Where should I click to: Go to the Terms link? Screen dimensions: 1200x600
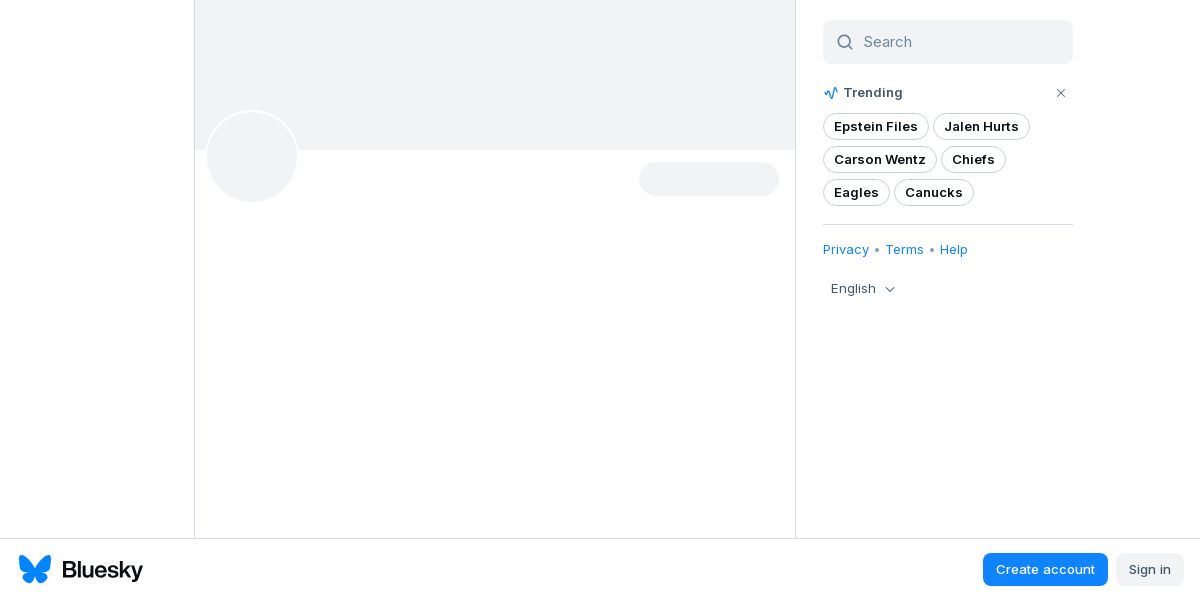[904, 250]
